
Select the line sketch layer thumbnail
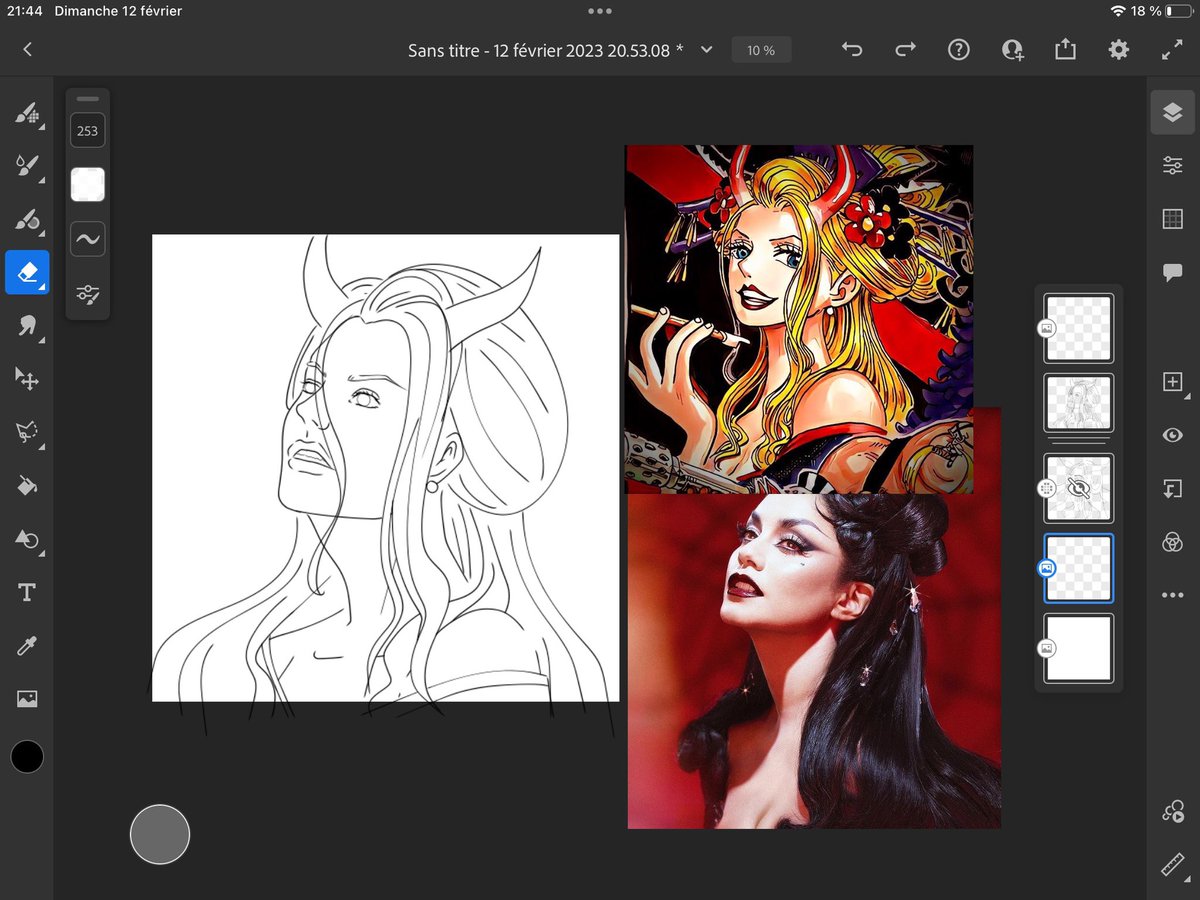[1079, 404]
